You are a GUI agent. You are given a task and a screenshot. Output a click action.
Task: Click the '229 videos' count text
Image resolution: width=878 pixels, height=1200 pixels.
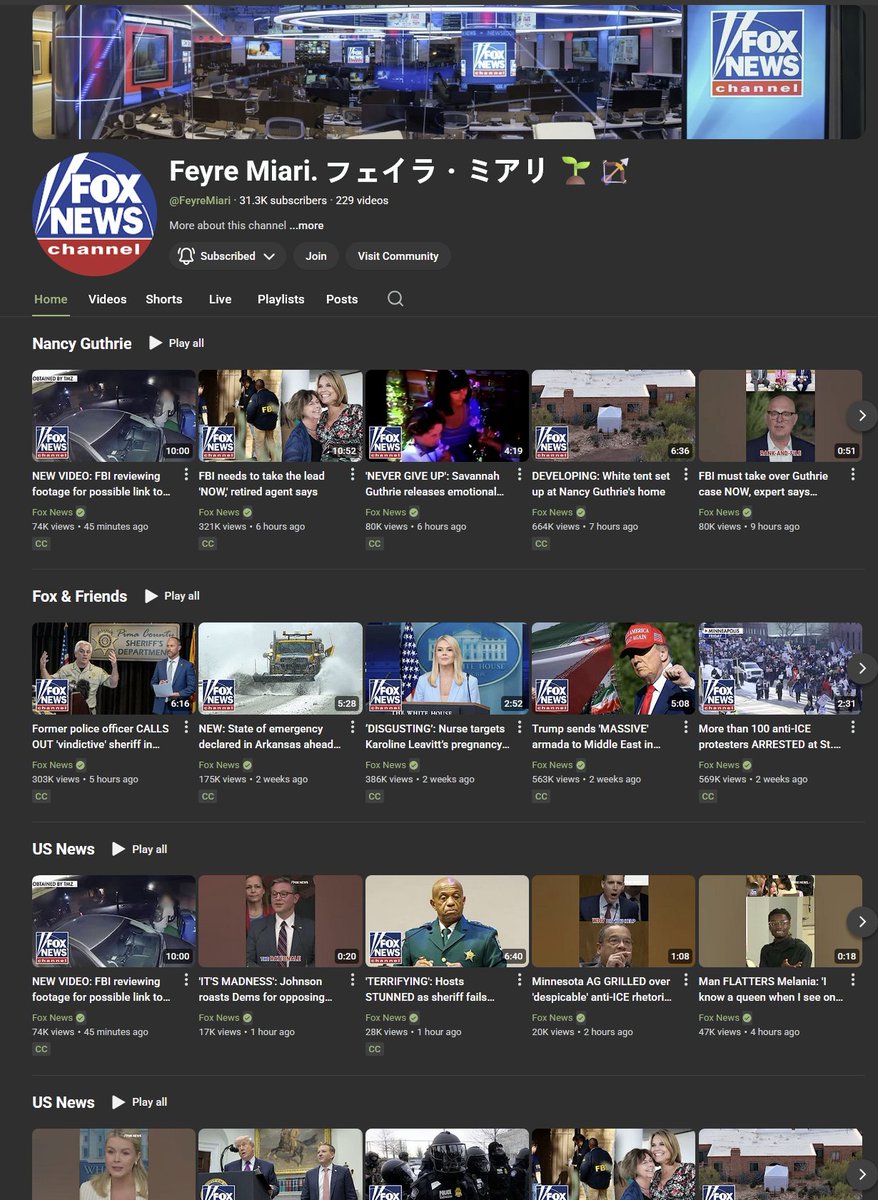pyautogui.click(x=362, y=200)
